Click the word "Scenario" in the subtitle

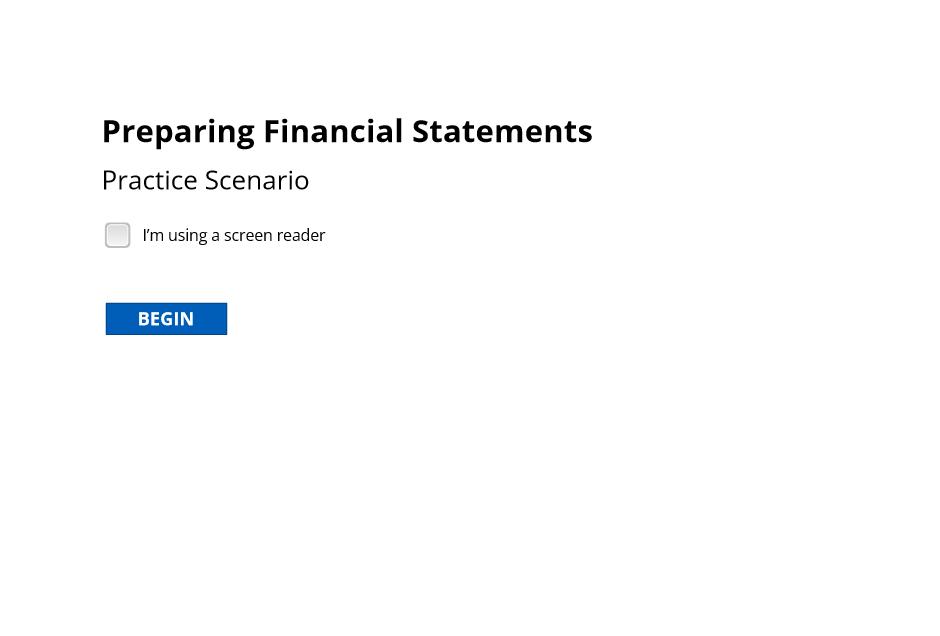(x=257, y=180)
